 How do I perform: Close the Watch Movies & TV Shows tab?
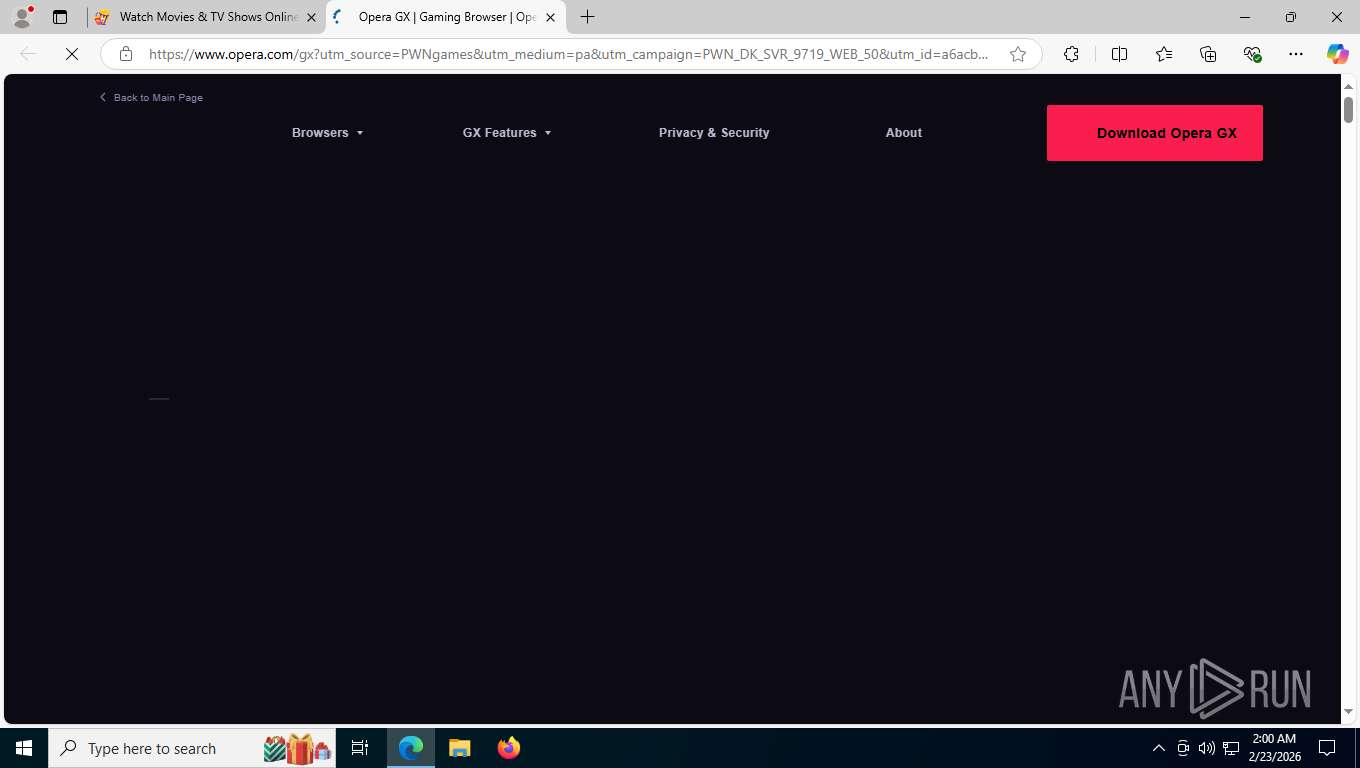point(311,17)
